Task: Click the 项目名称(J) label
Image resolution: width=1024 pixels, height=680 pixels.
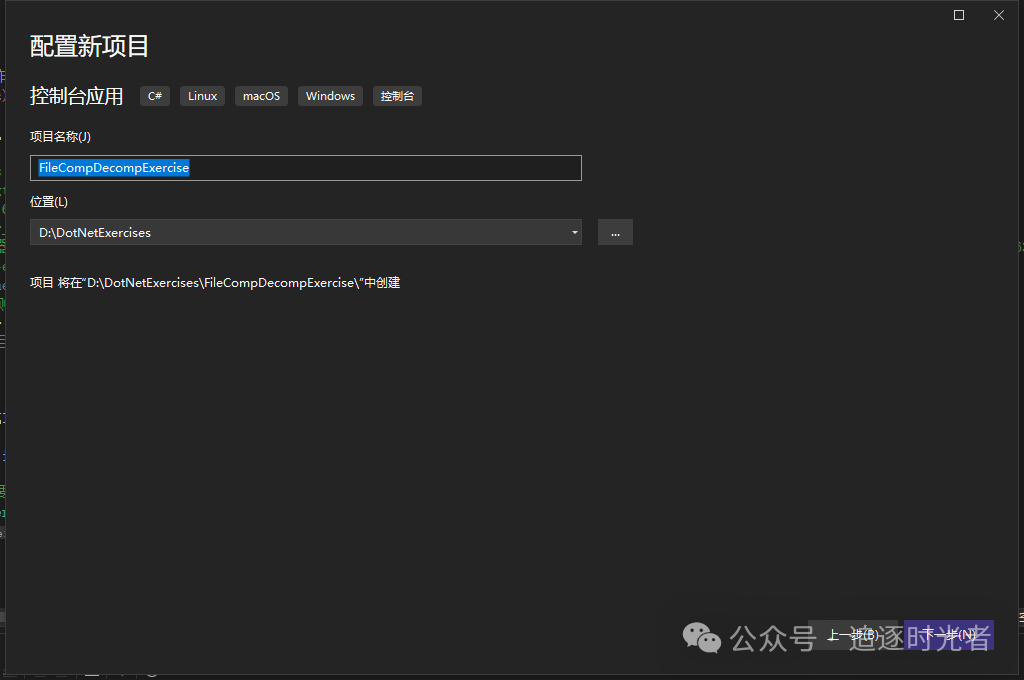Action: pos(60,137)
